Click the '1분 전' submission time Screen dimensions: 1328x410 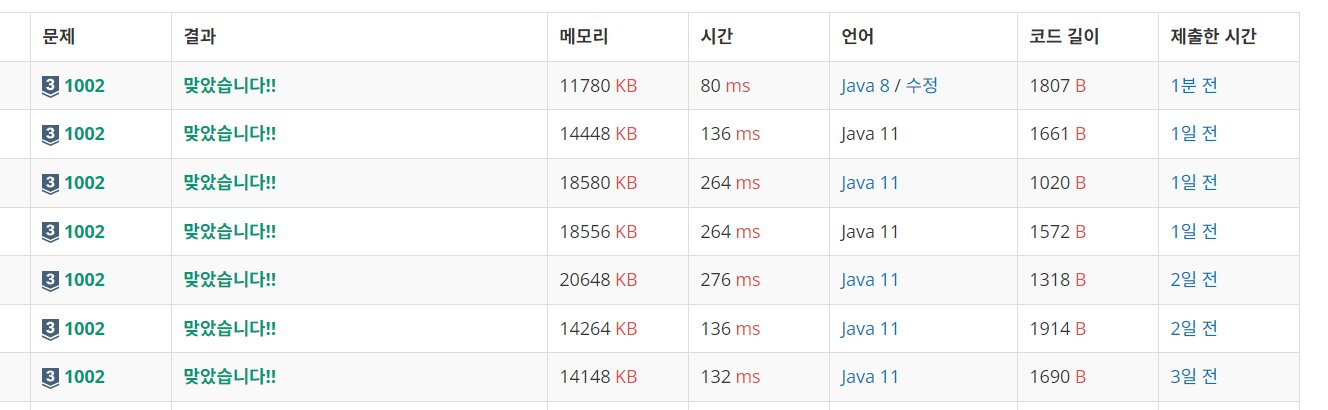pos(1194,86)
